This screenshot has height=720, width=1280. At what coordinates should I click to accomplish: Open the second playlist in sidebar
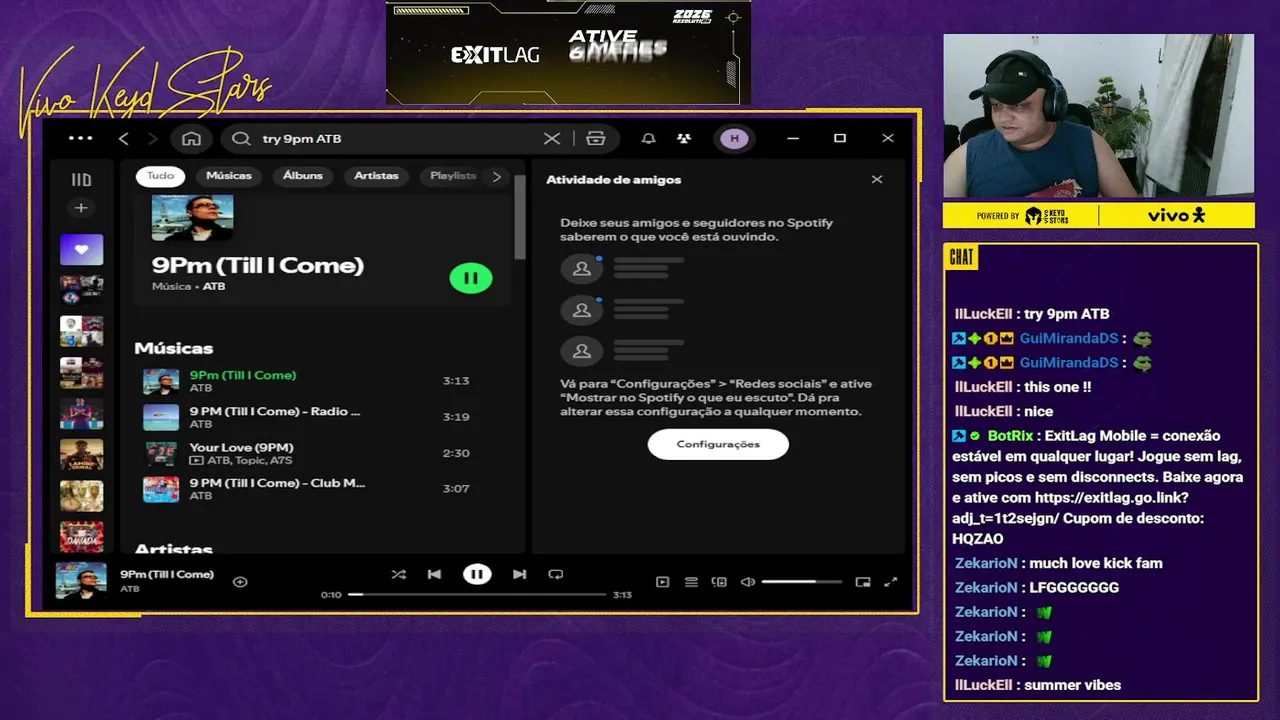coord(81,290)
